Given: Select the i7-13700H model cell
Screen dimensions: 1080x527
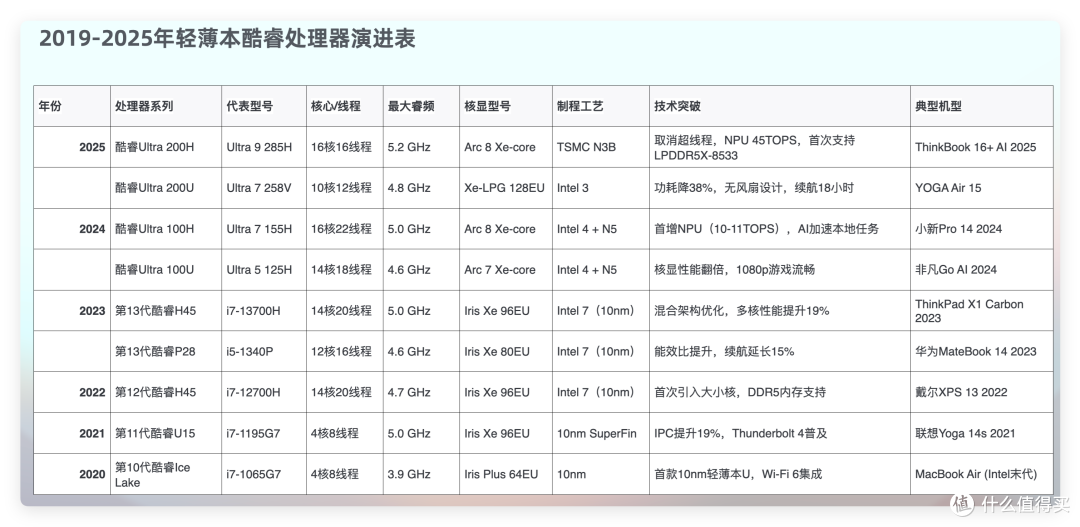Looking at the screenshot, I should (x=264, y=311).
